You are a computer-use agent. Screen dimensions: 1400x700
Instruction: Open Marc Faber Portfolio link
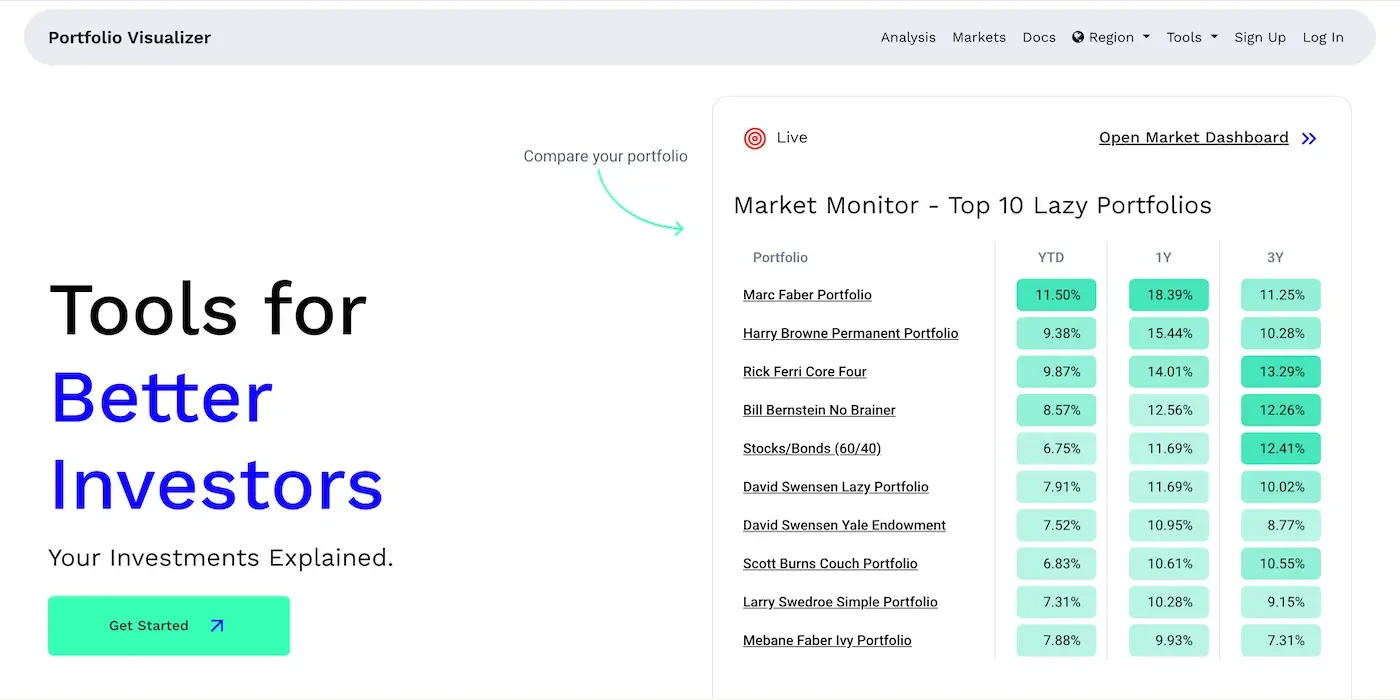[807, 295]
